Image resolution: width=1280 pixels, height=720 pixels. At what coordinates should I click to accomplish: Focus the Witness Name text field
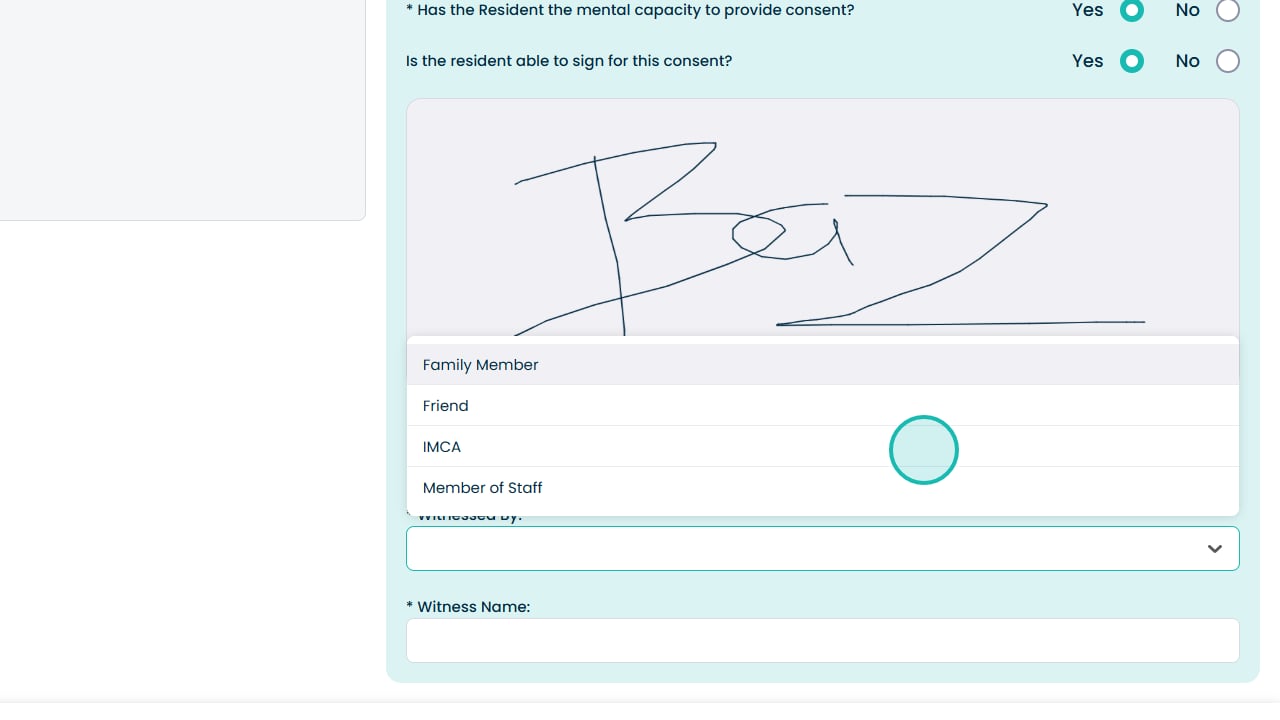(822, 640)
